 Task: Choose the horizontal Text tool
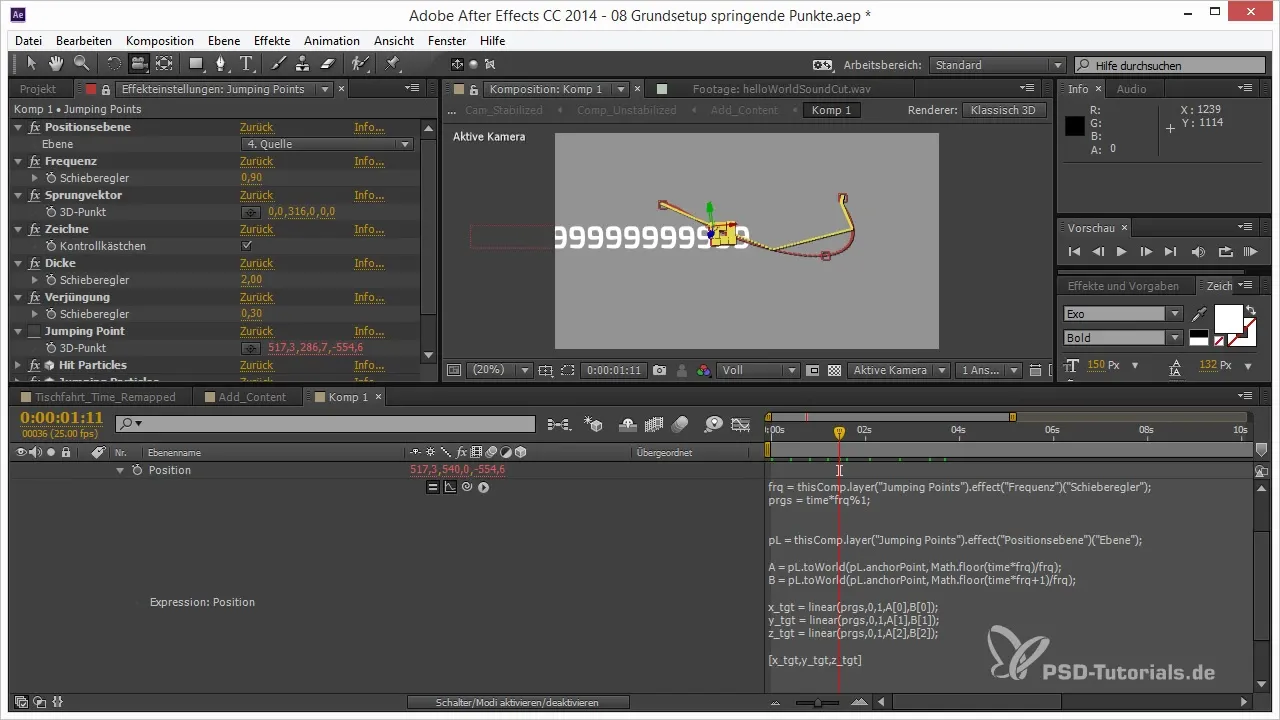[x=246, y=64]
